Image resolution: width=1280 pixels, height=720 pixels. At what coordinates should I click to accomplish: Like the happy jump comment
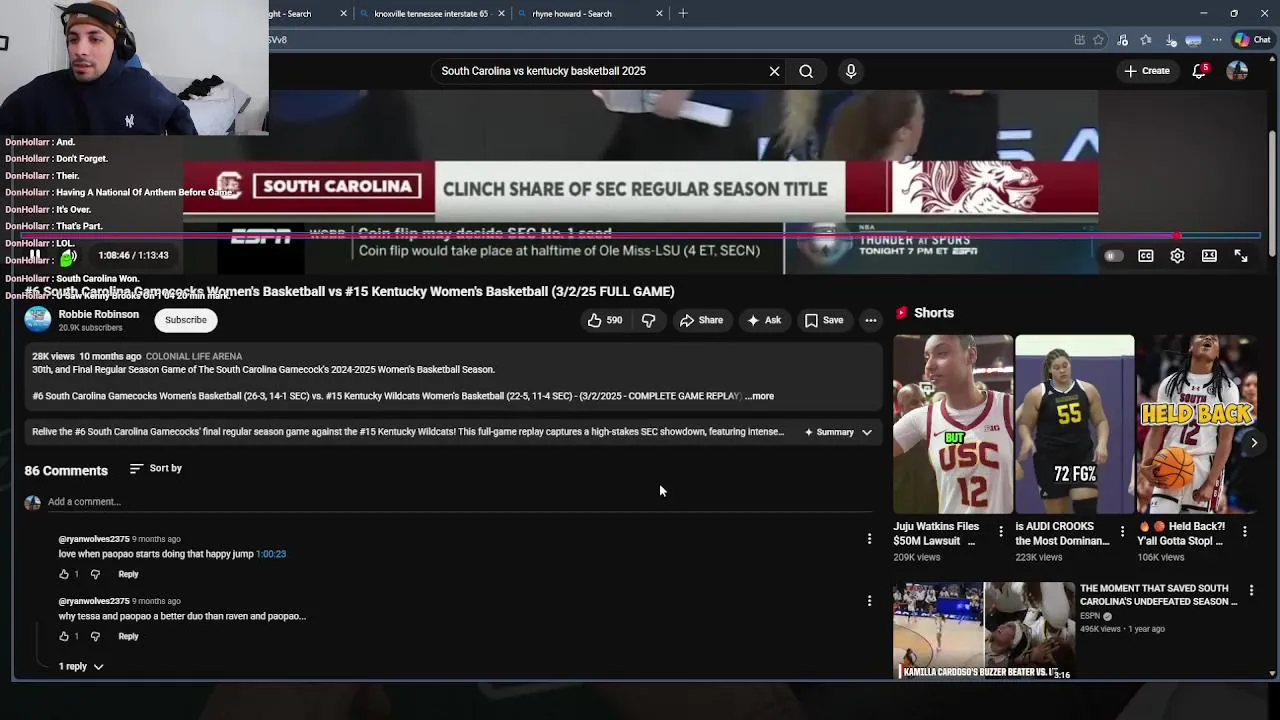(64, 574)
